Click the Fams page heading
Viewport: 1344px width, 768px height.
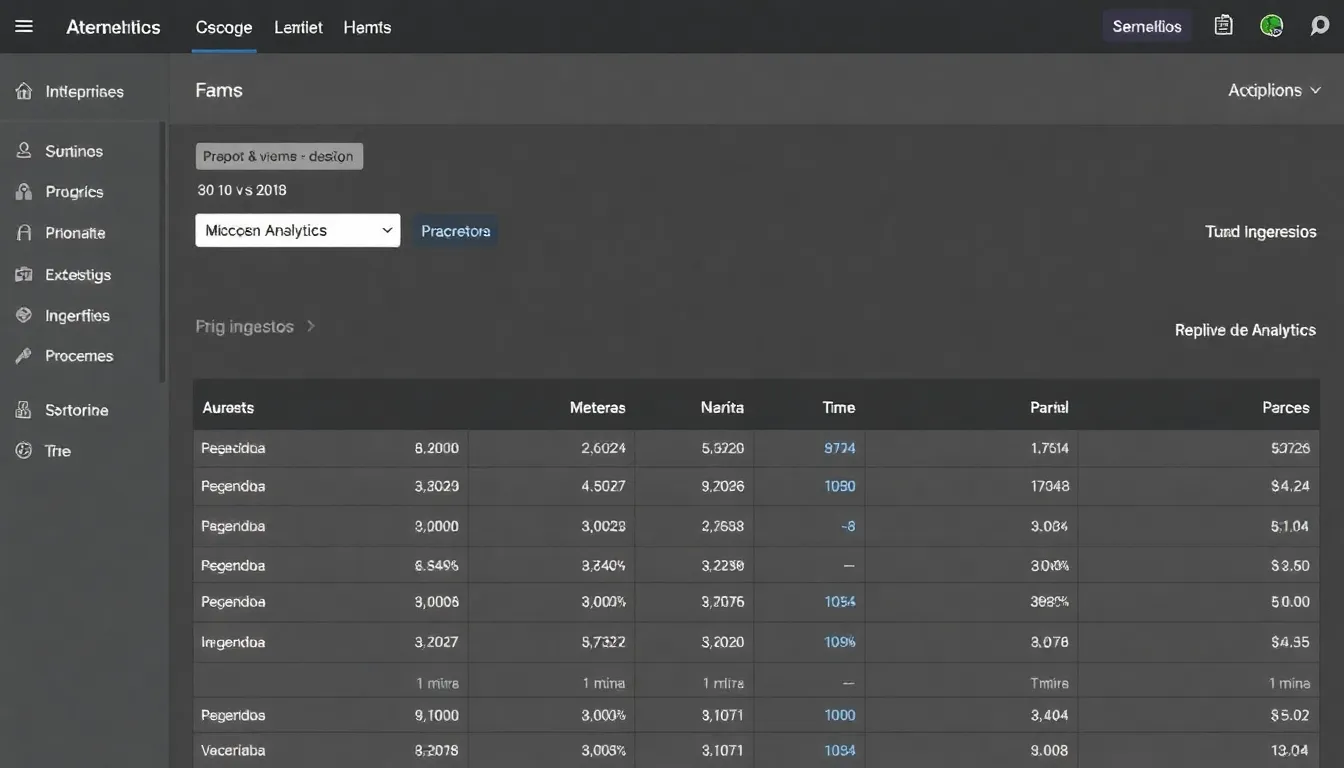(219, 90)
